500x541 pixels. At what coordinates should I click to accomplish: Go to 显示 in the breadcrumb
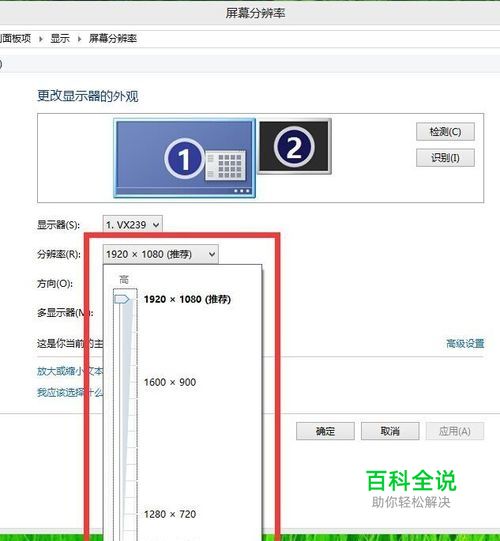coord(60,38)
